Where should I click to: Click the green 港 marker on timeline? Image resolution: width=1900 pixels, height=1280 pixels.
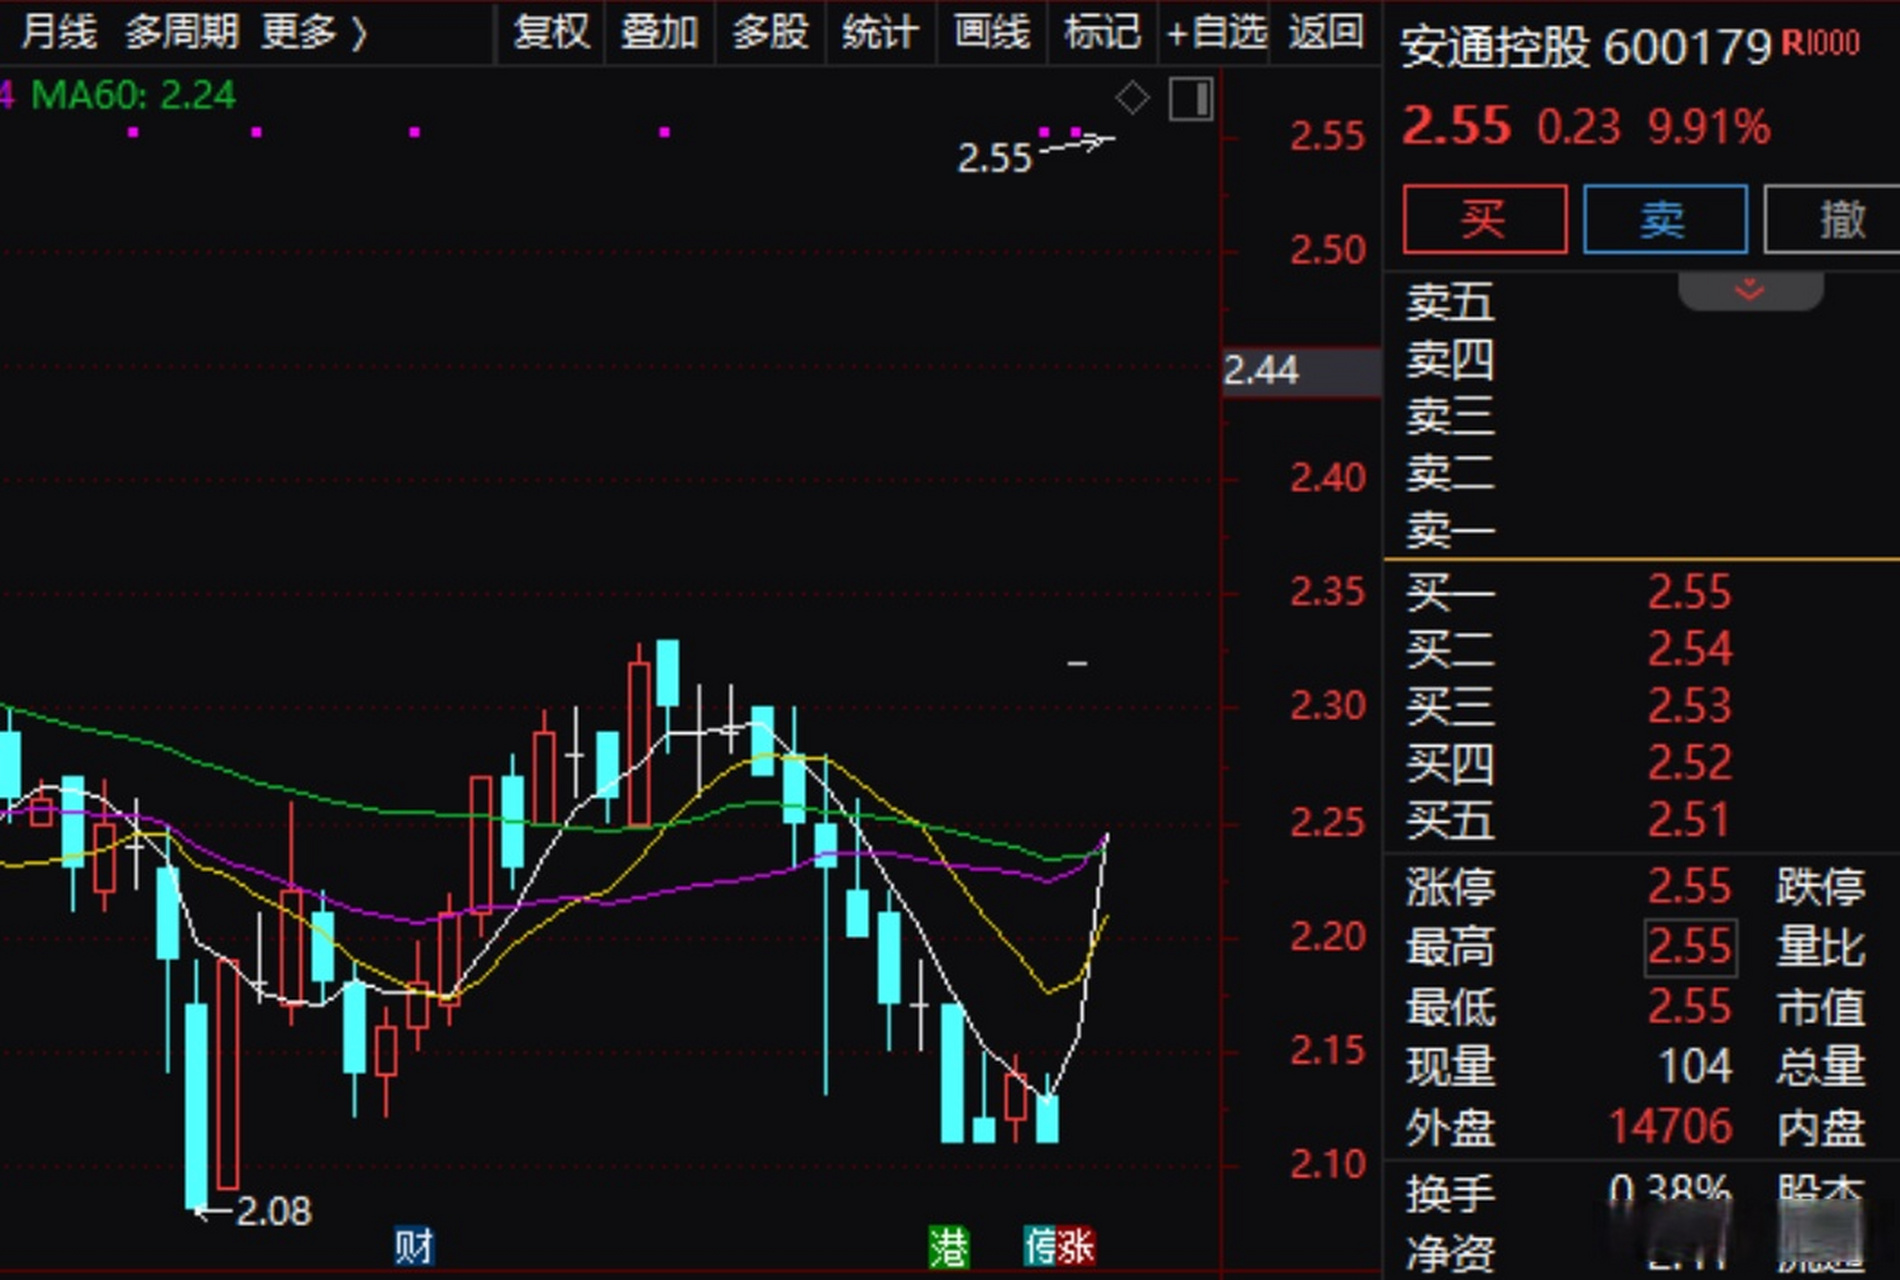949,1247
